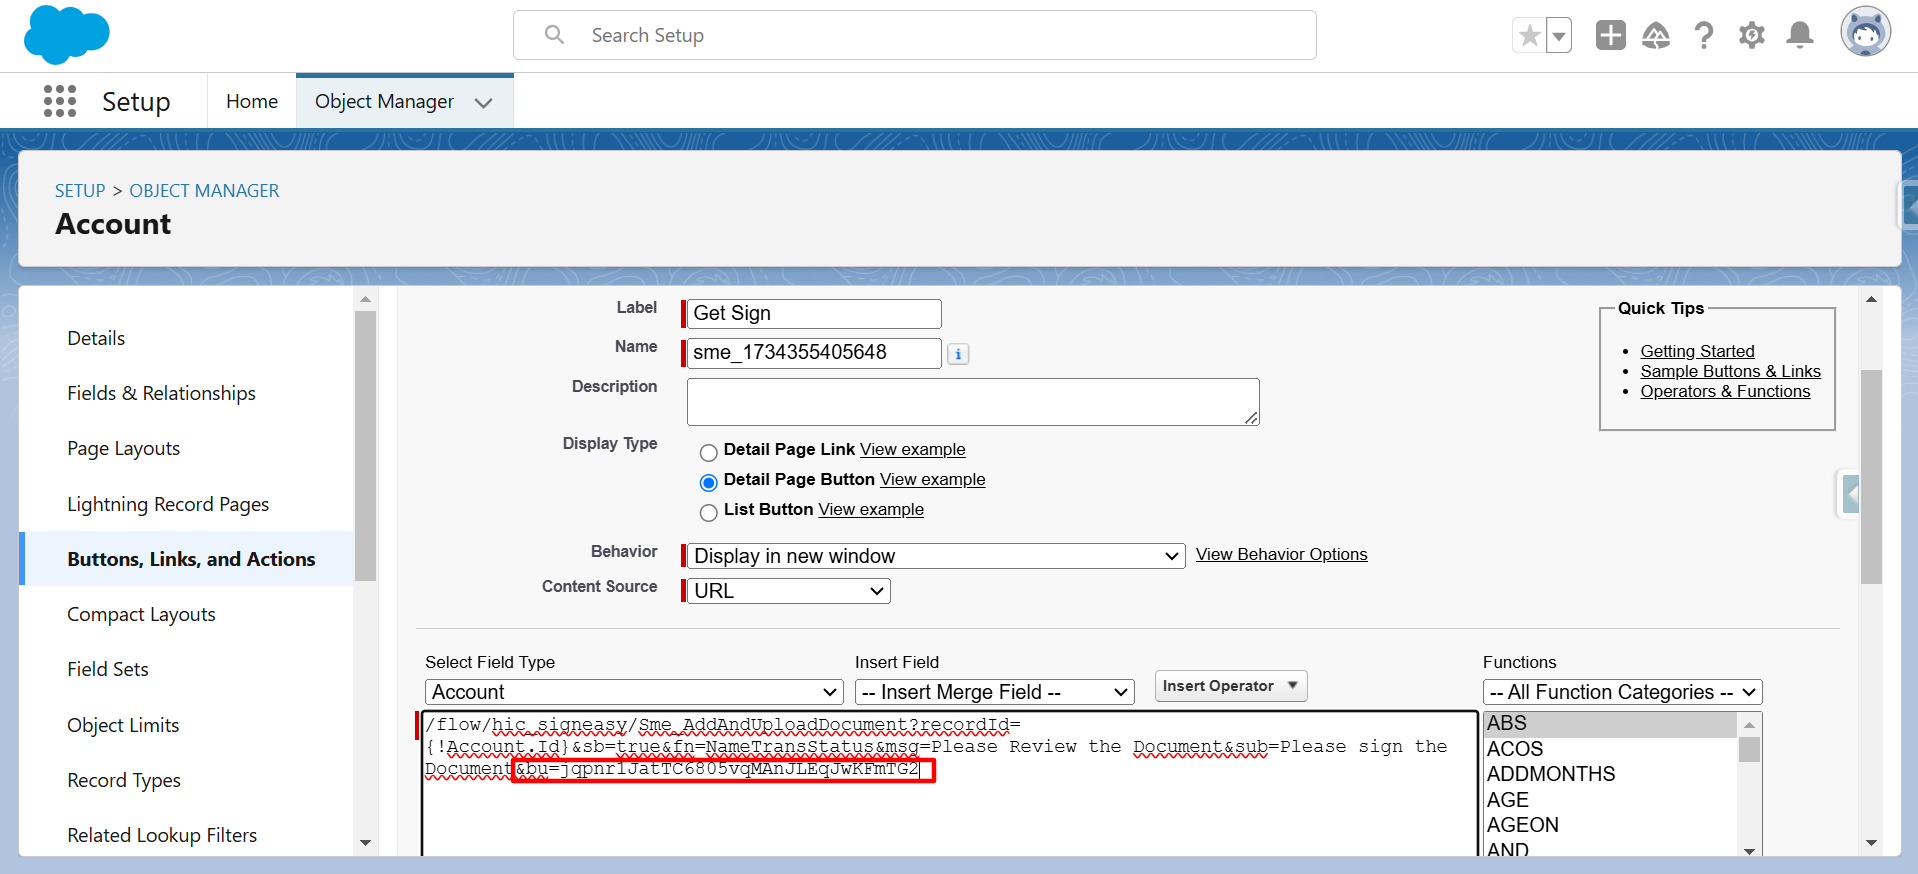Open Getting Started quick tip

(1697, 351)
